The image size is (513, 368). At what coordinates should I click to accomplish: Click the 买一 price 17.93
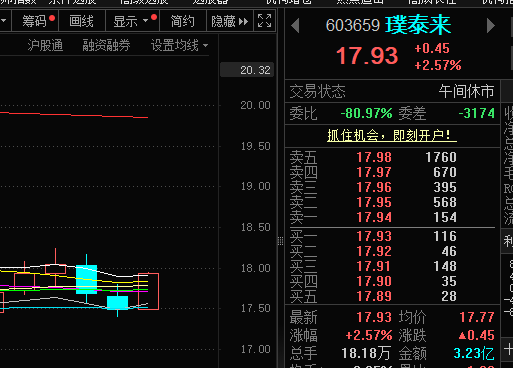(x=374, y=236)
